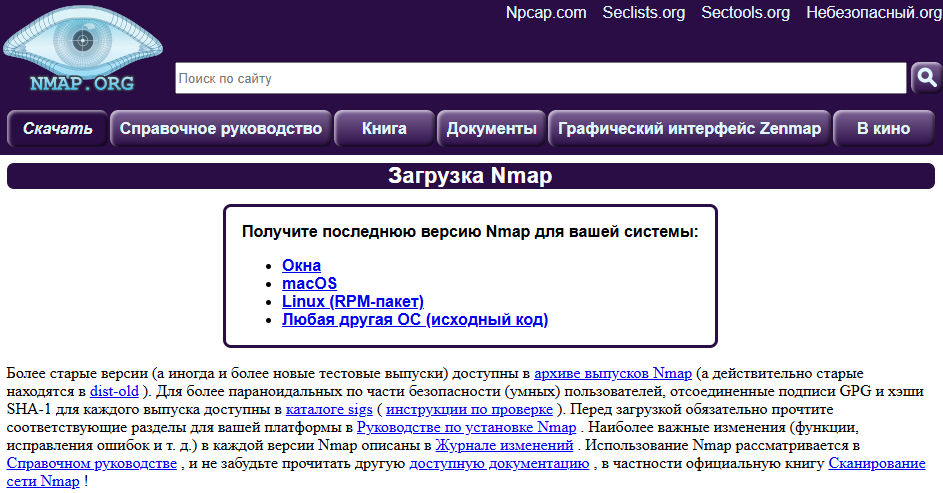Image resolution: width=943 pixels, height=493 pixels.
Task: Click Любая другая ОС (исходный код) link
Action: 415,319
